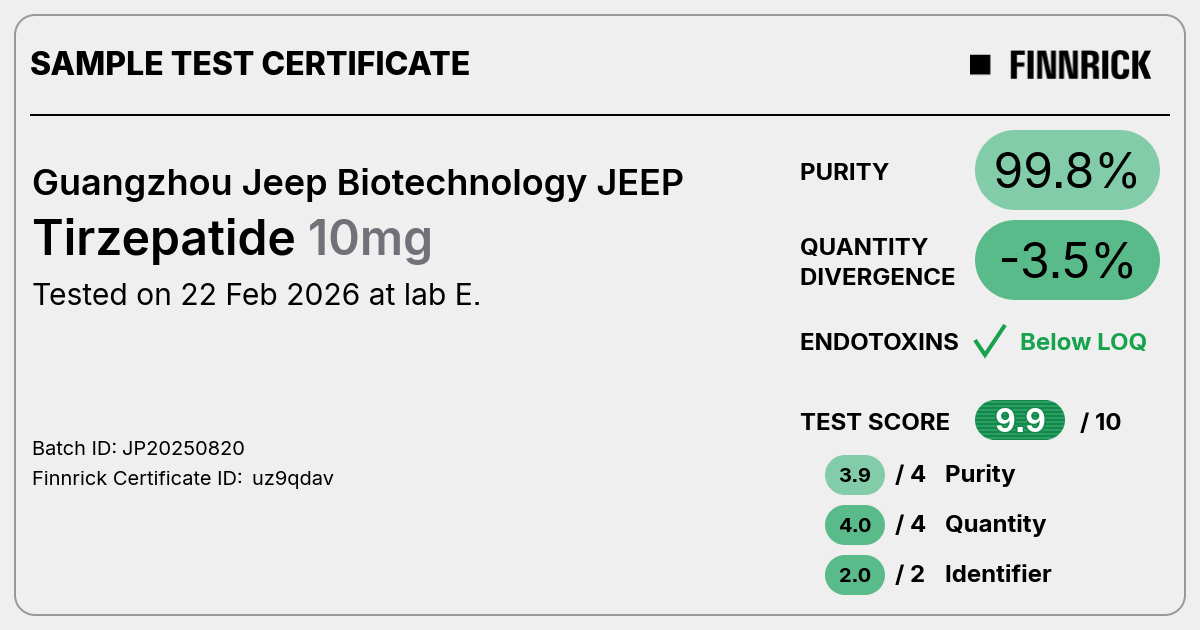This screenshot has width=1200, height=630.
Task: Click the 4.0 quantity score pill
Action: (855, 525)
